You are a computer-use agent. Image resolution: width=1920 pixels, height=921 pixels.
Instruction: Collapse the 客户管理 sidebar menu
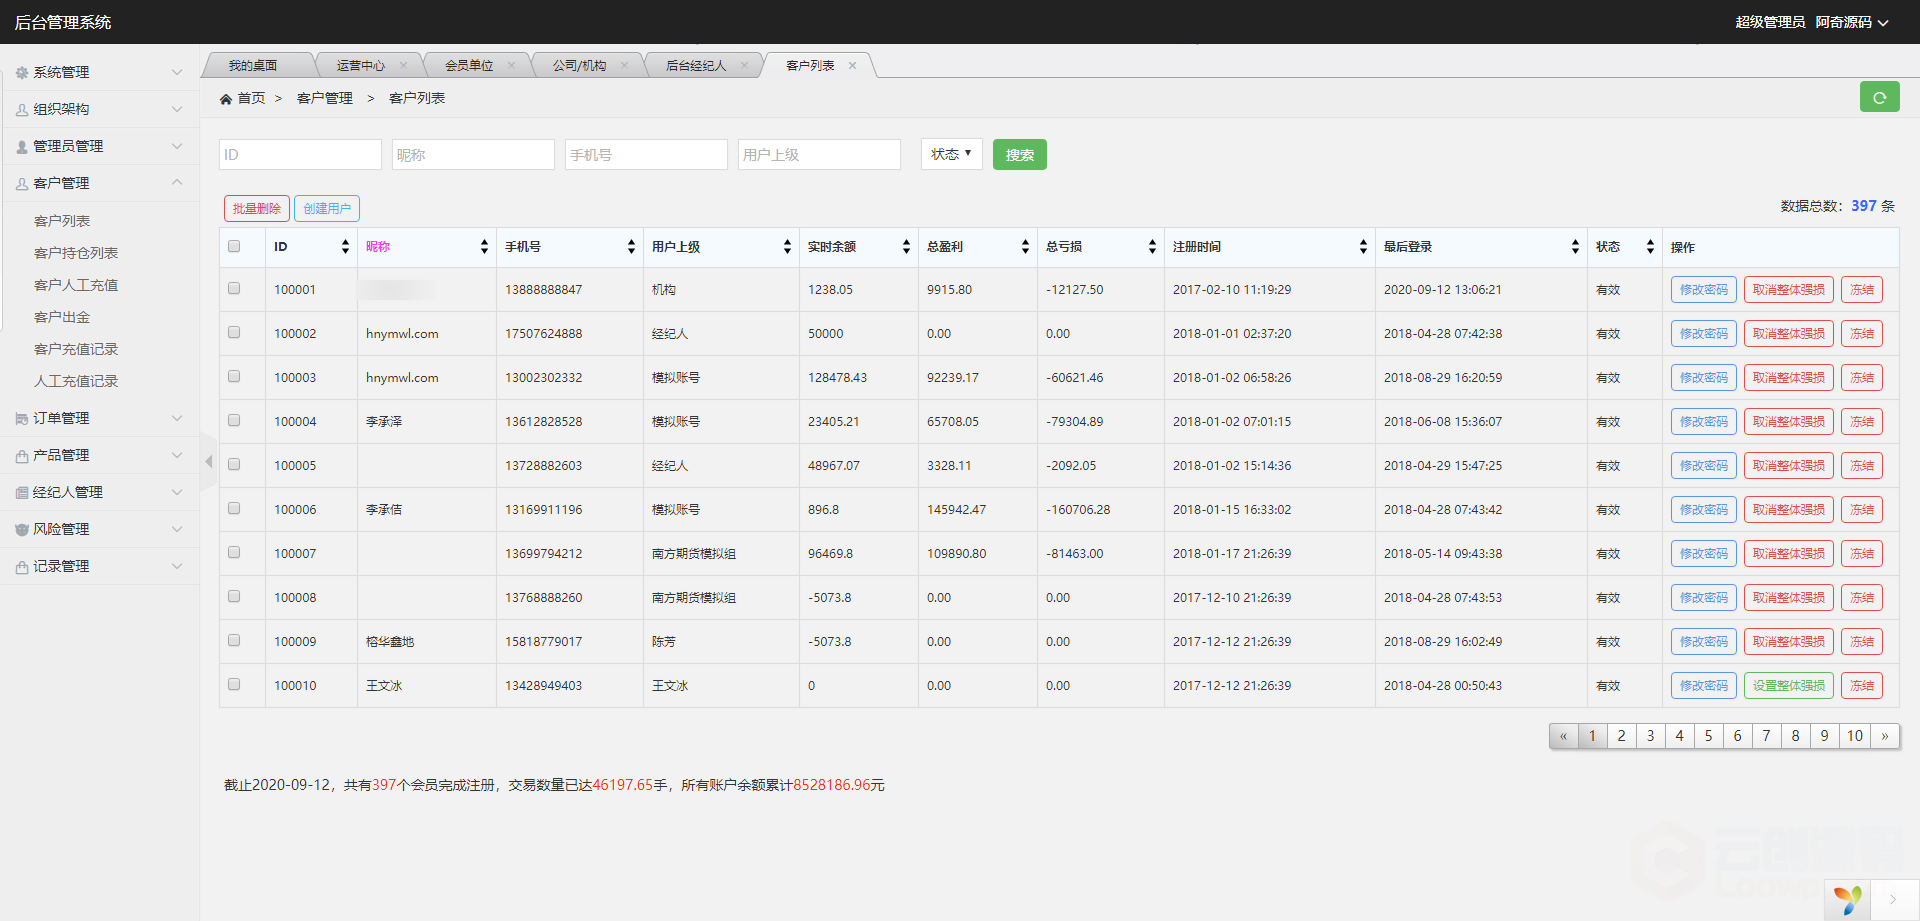(x=100, y=183)
